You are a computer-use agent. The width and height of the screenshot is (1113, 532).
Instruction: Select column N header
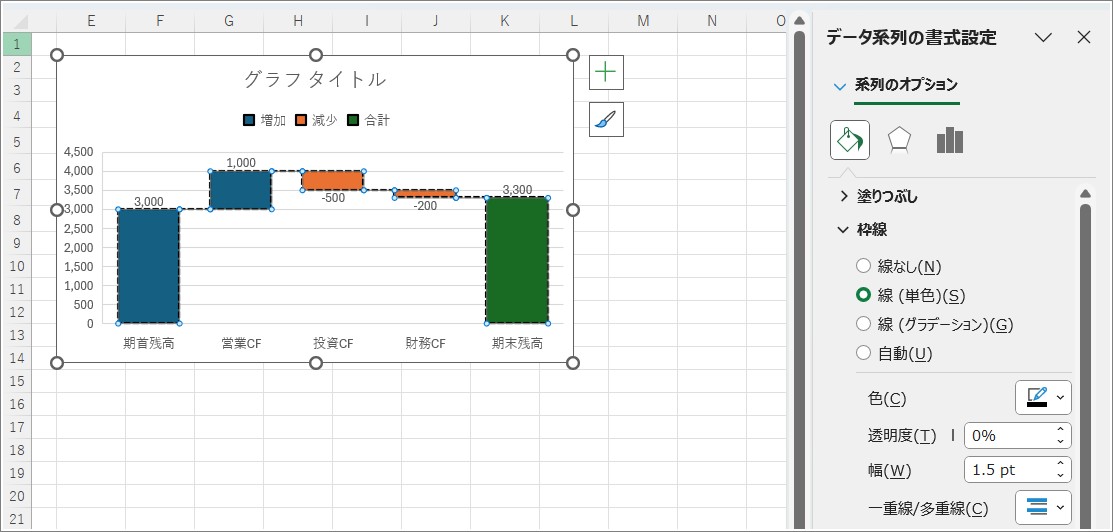pyautogui.click(x=712, y=21)
